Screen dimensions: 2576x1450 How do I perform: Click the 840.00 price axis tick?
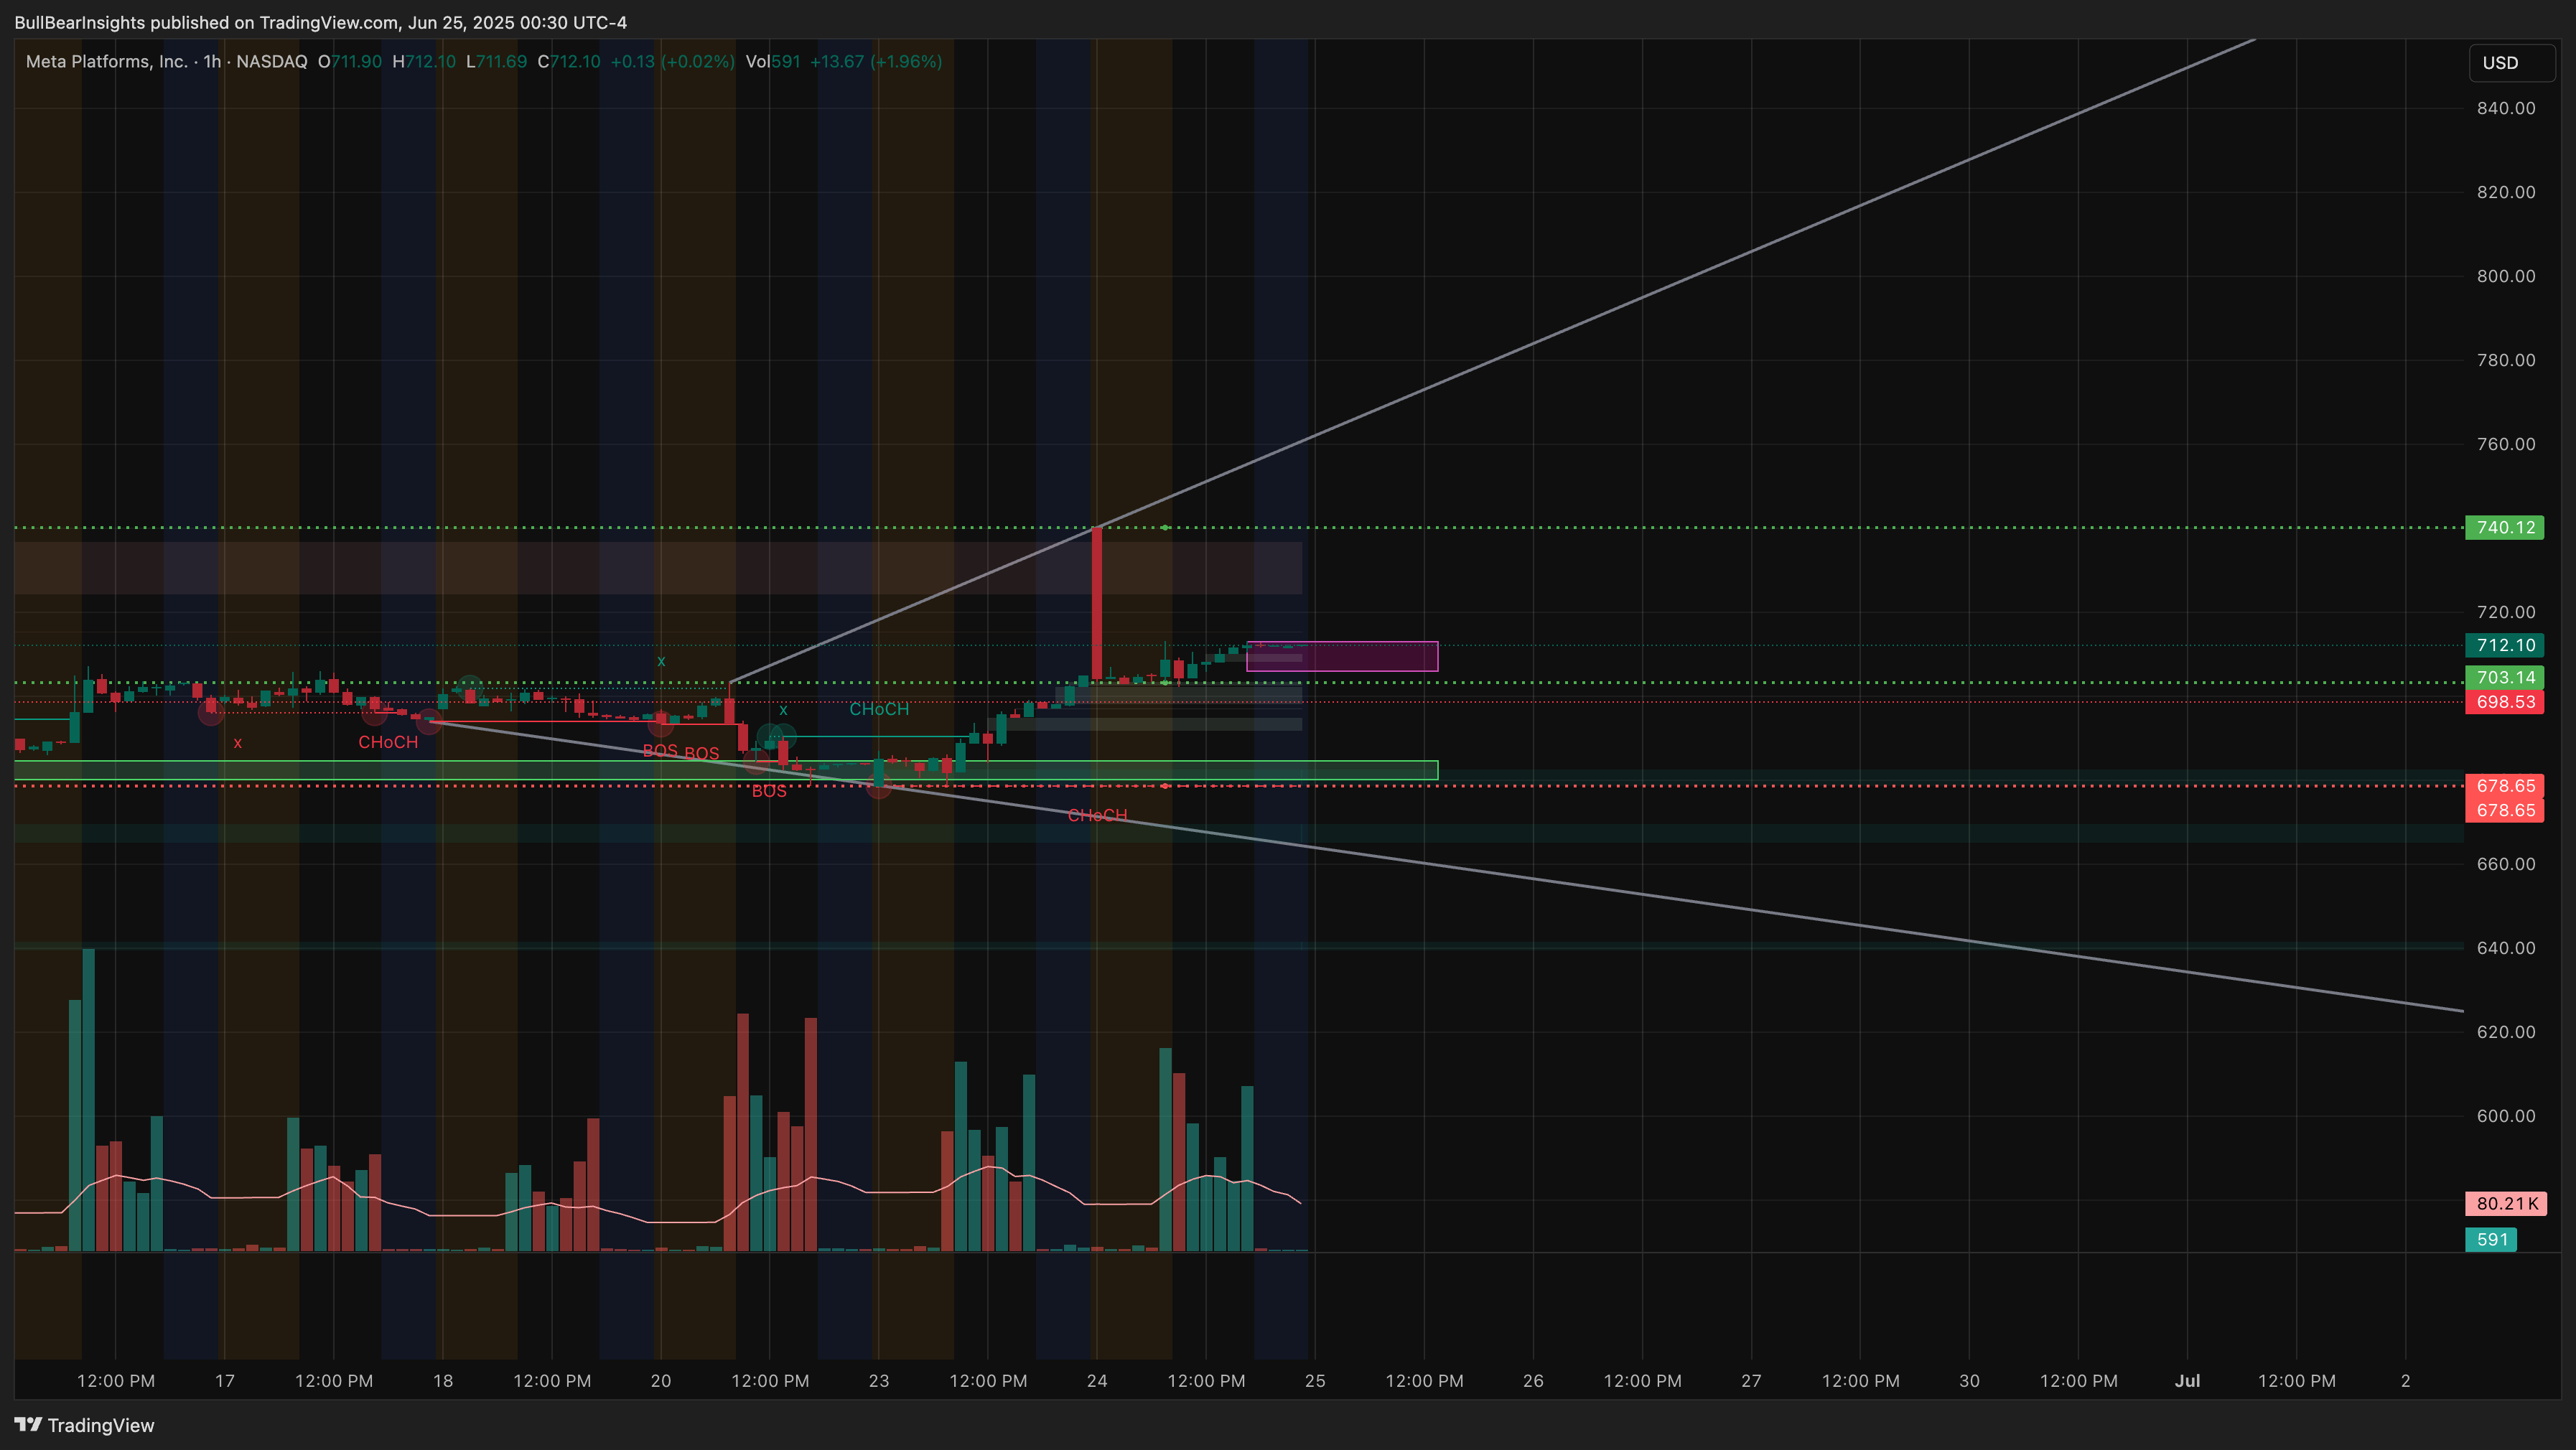pyautogui.click(x=2506, y=108)
